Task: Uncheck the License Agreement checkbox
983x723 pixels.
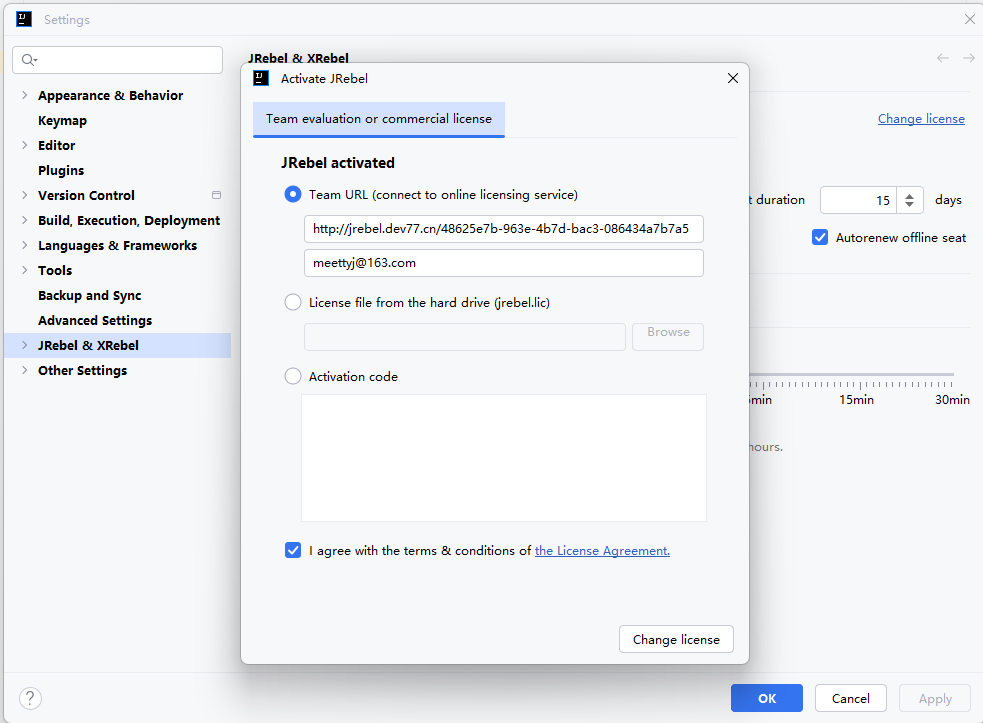Action: (x=293, y=550)
